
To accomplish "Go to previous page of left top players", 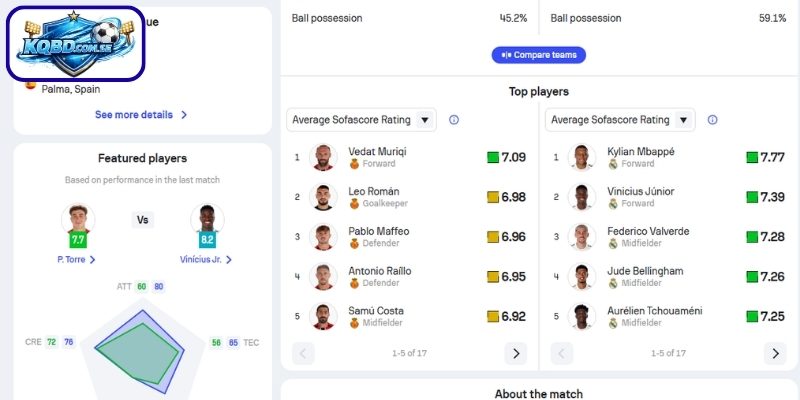I will pyautogui.click(x=303, y=353).
